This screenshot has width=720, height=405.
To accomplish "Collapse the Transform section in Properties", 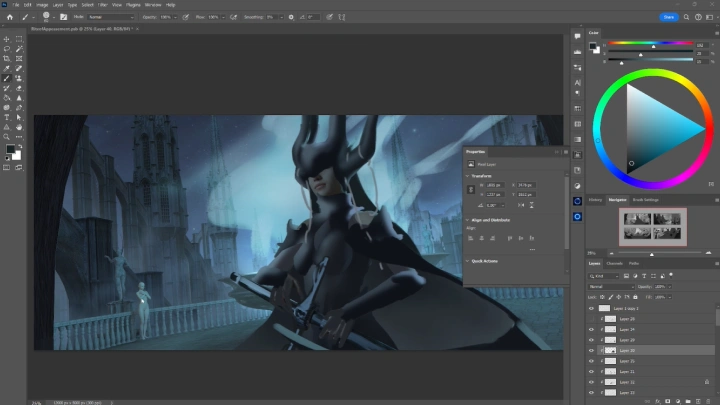I will 468,176.
